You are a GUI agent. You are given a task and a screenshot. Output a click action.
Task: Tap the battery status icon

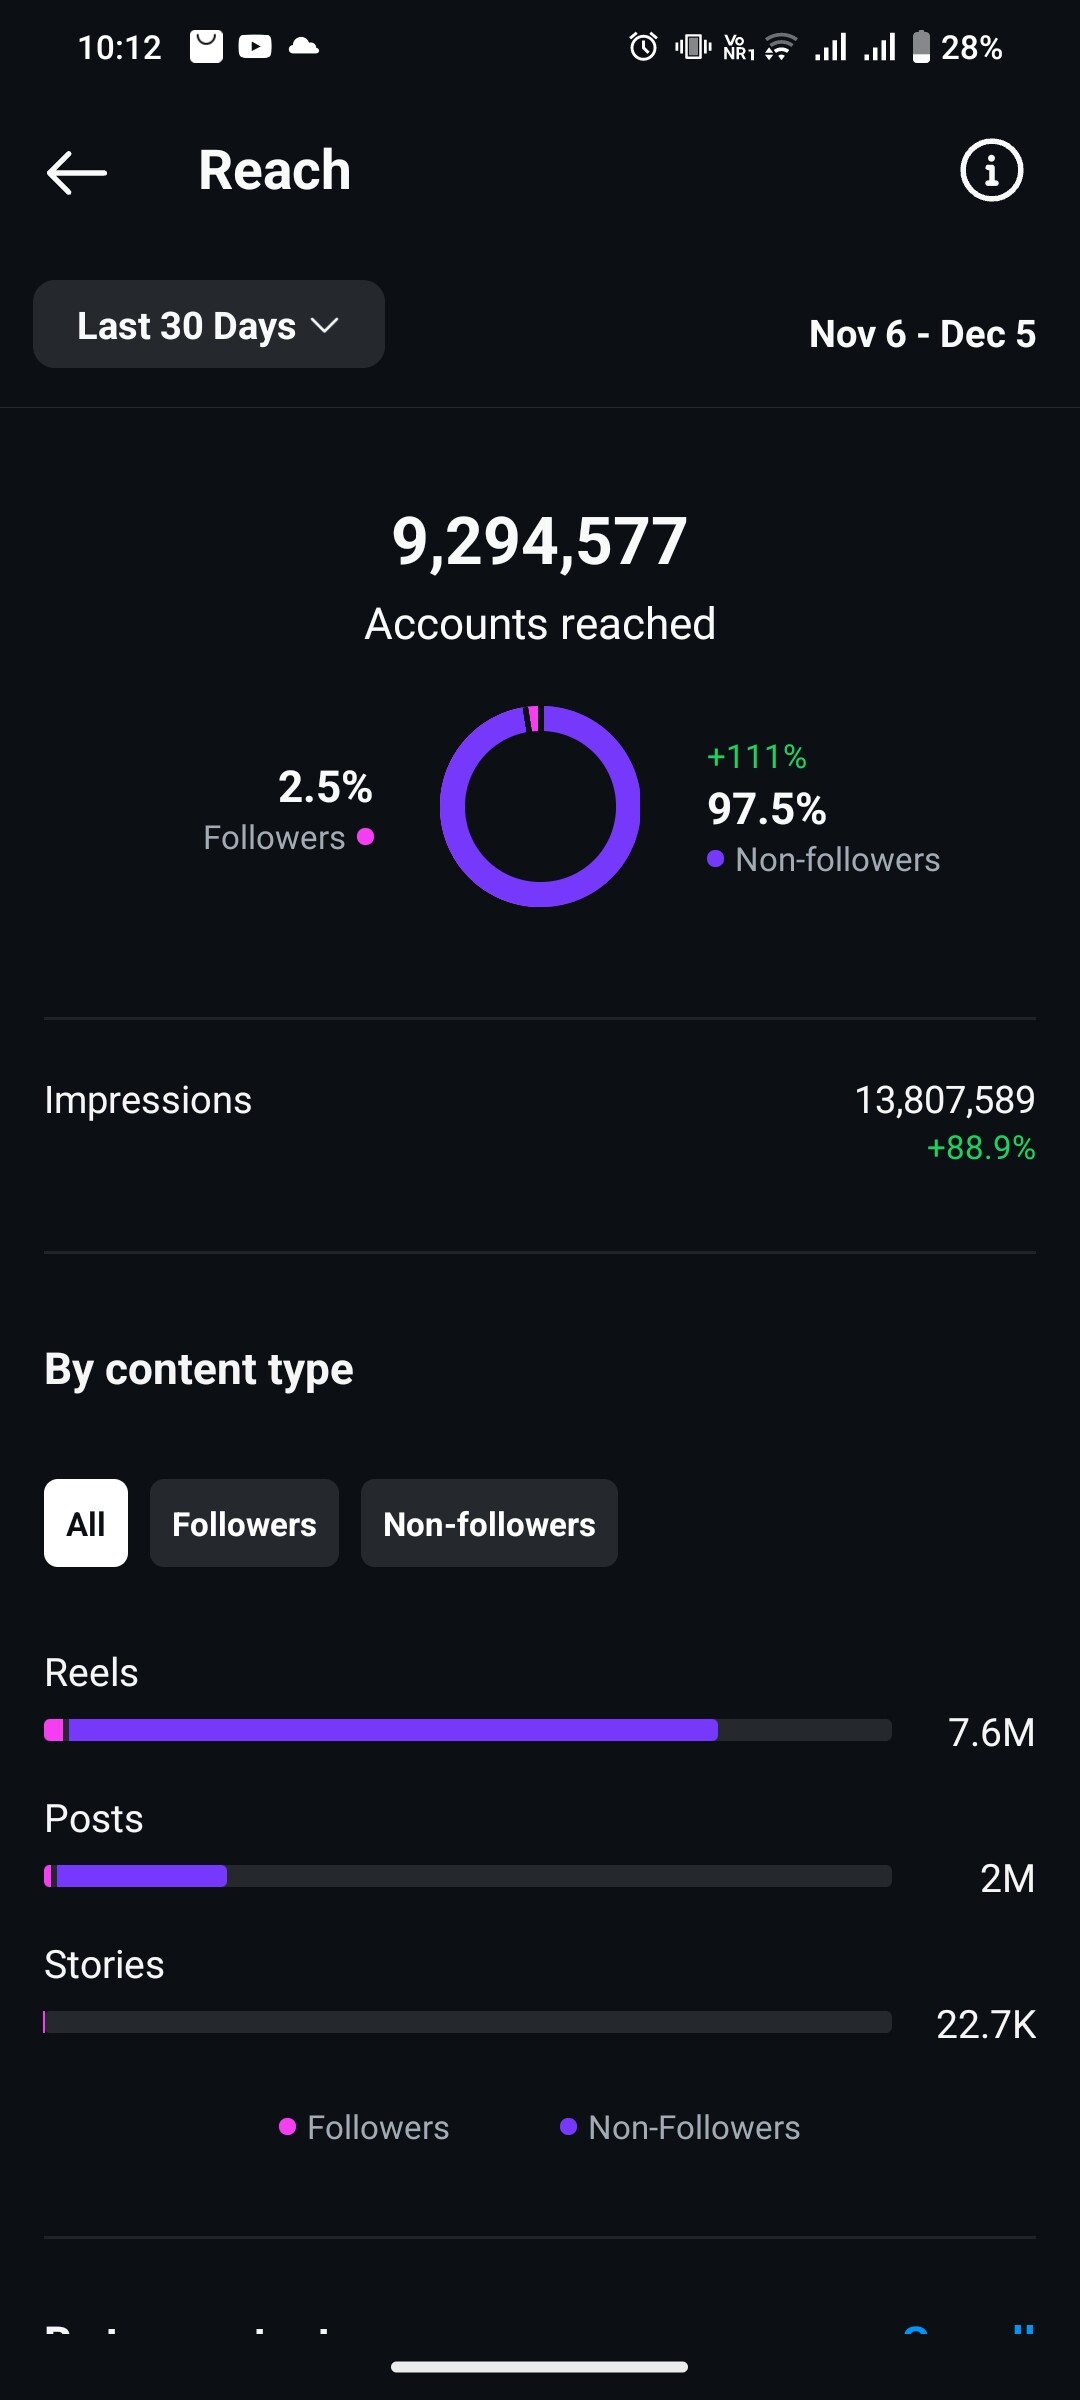[921, 47]
